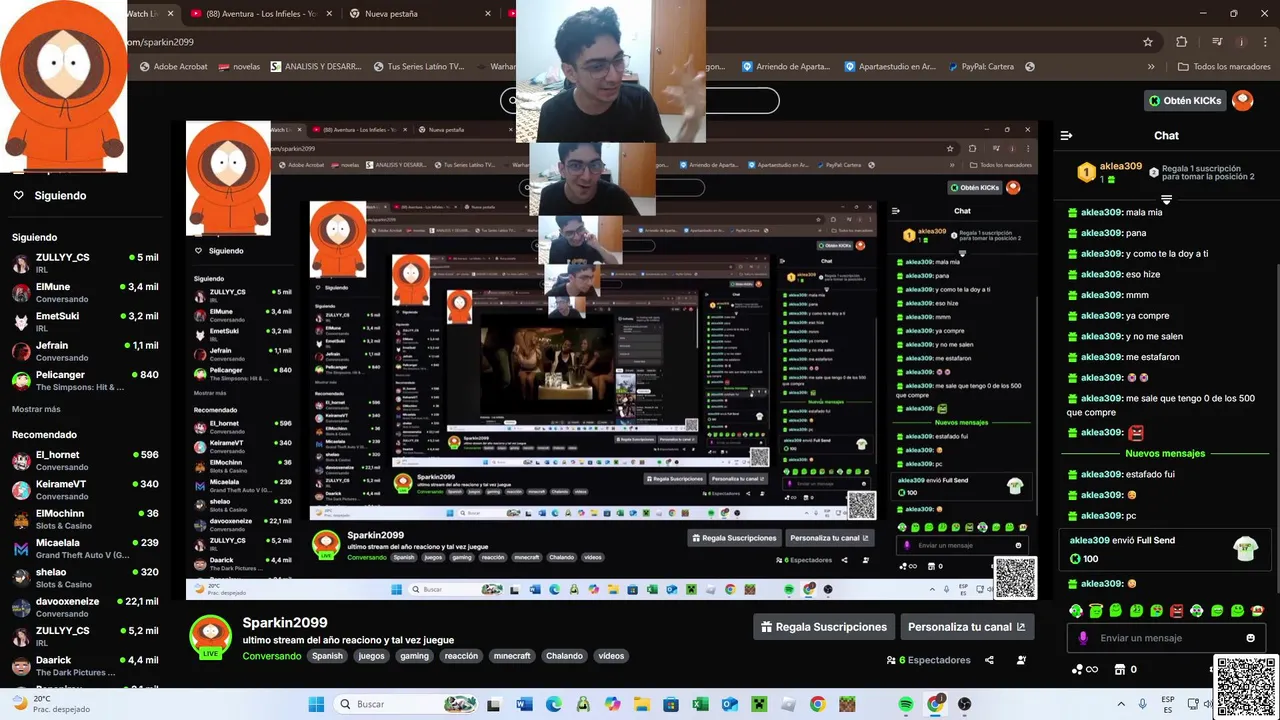
Task: Open the PayPal: Cartera bookmark
Action: (979, 67)
